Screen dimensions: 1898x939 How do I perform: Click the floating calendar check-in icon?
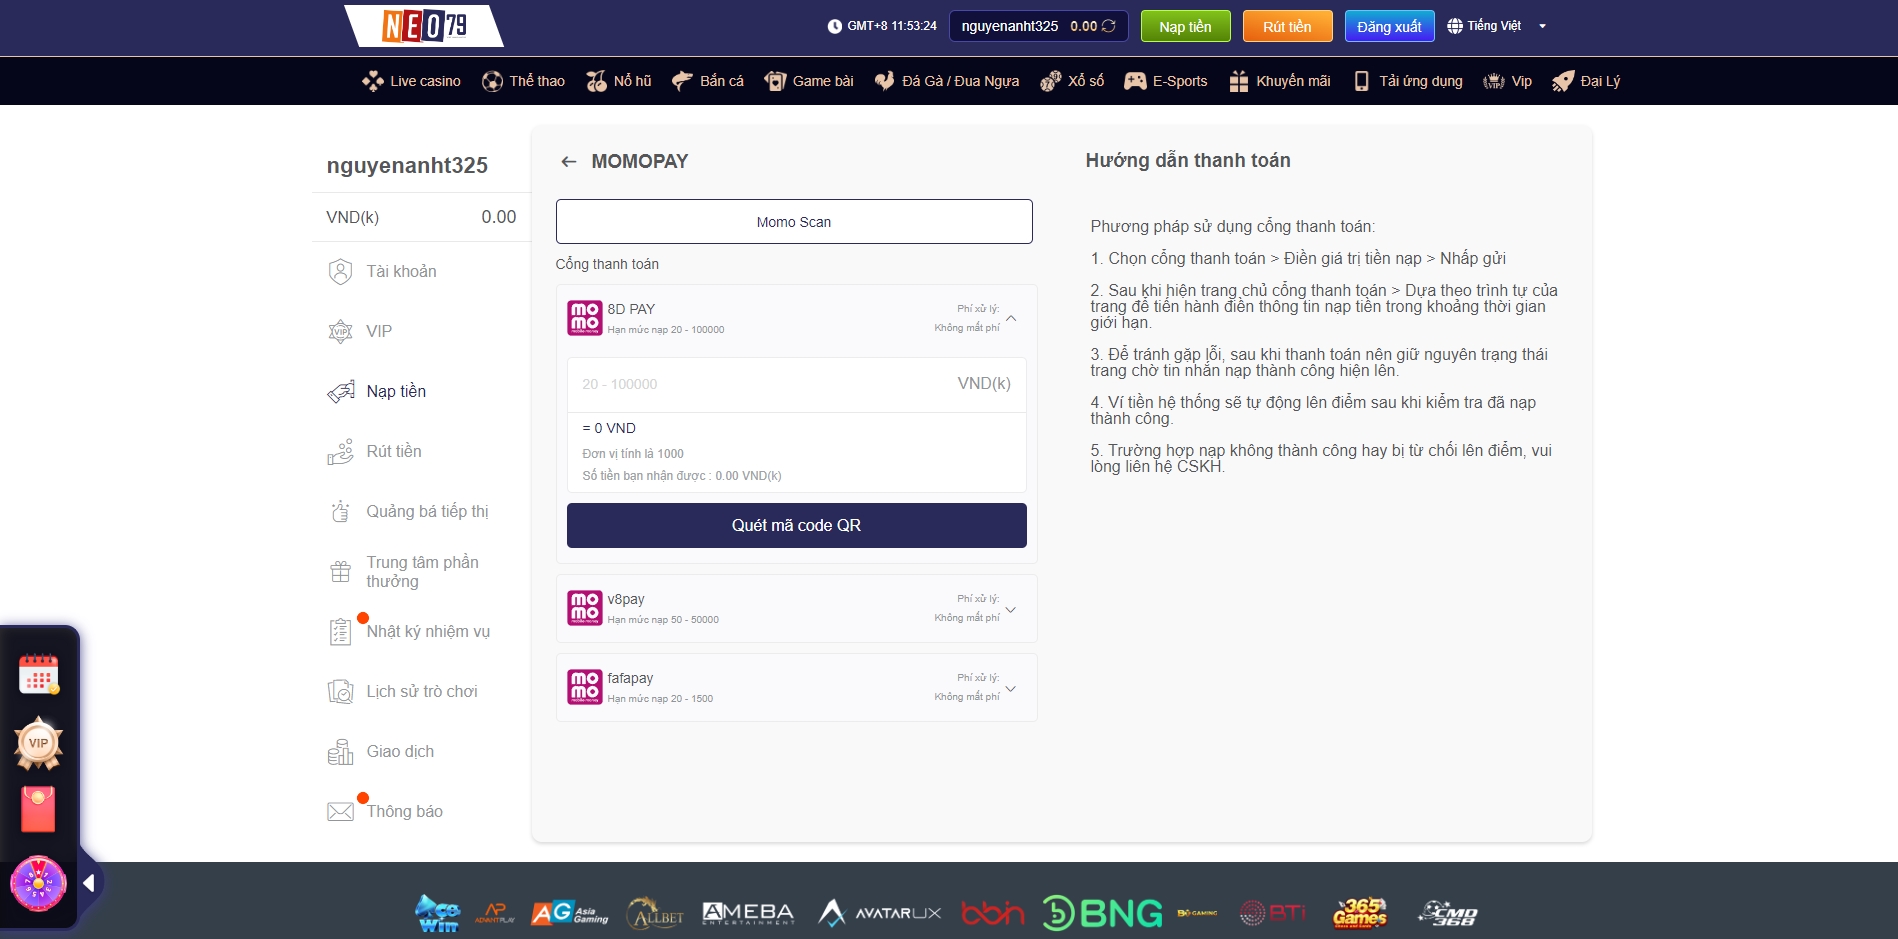point(39,674)
